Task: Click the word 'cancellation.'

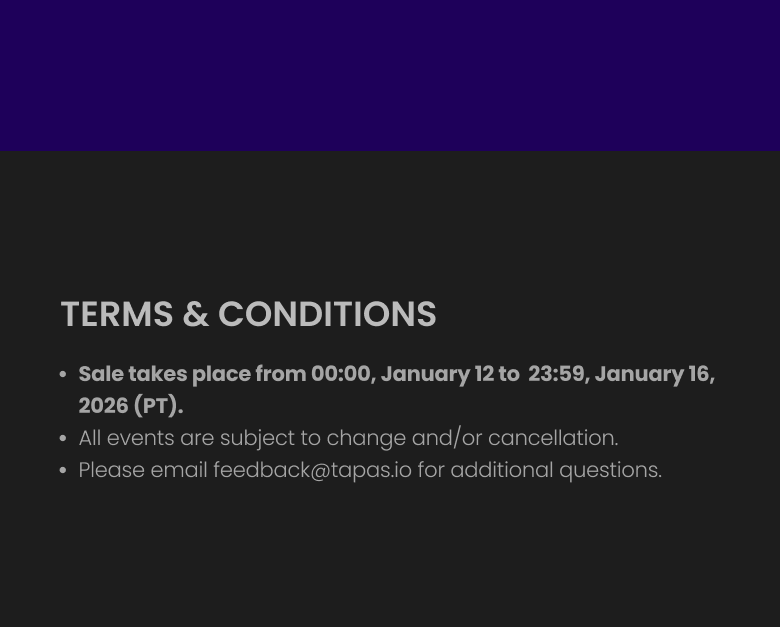Action: click(x=553, y=438)
